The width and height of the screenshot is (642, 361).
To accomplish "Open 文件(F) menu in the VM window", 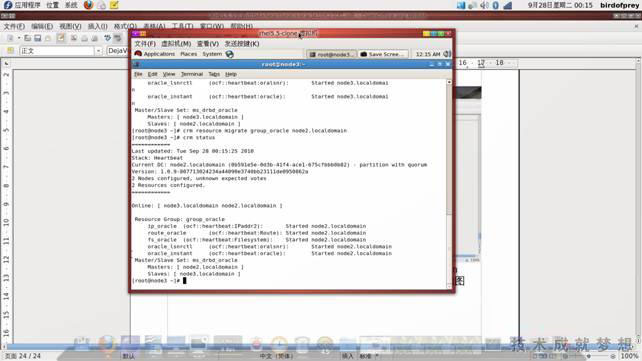I will coord(145,43).
